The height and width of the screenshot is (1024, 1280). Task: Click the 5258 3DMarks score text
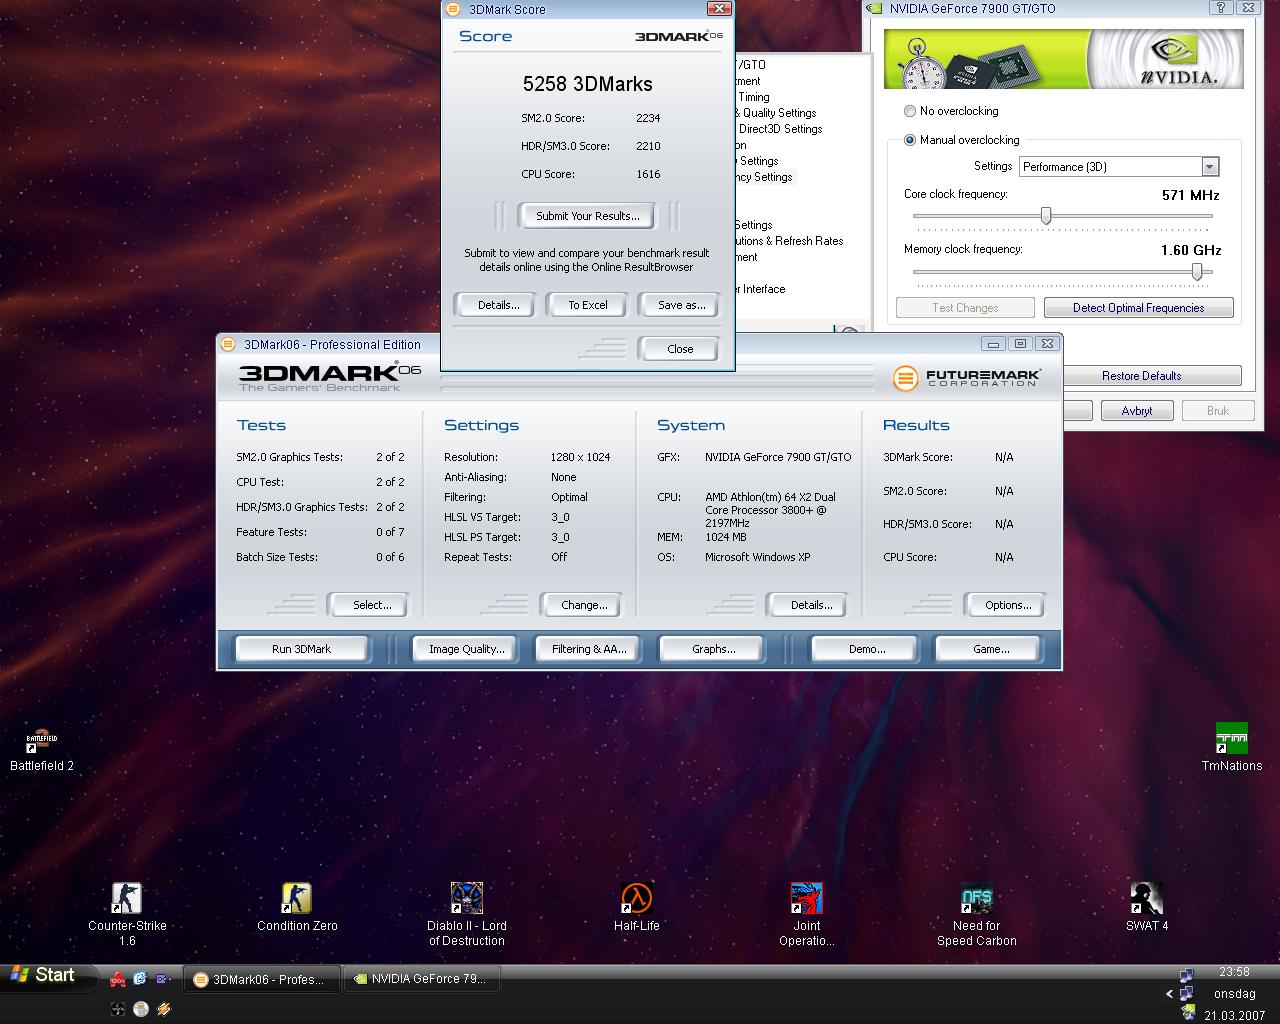click(587, 84)
